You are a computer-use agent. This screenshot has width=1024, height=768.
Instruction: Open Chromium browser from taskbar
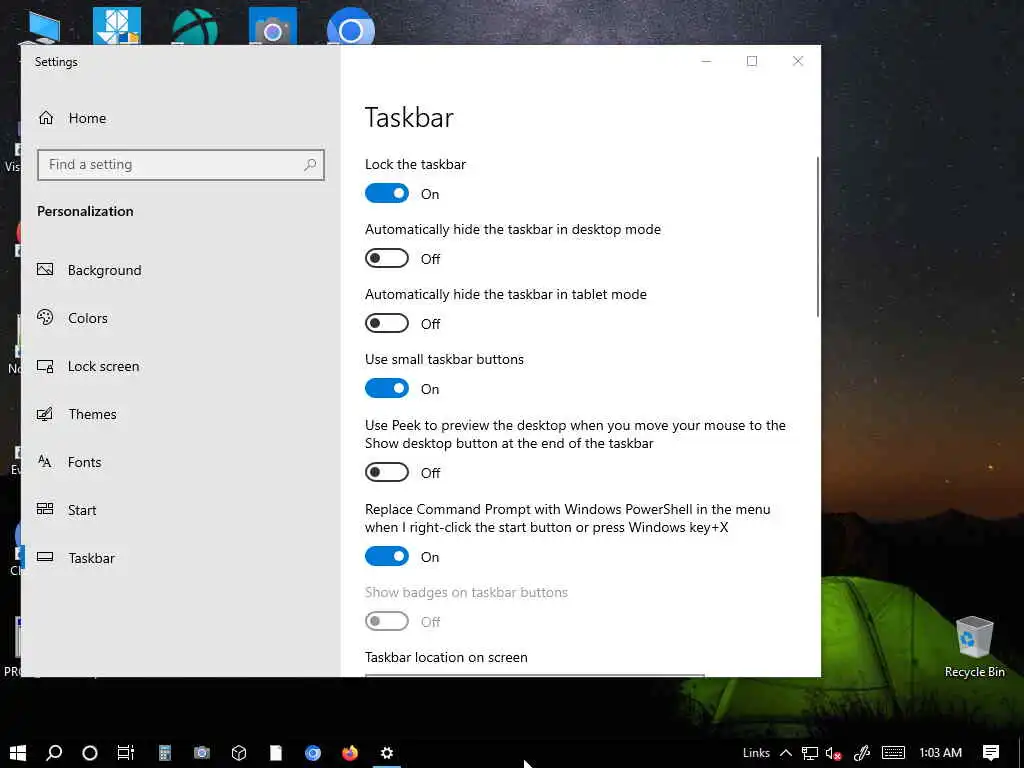click(x=313, y=753)
